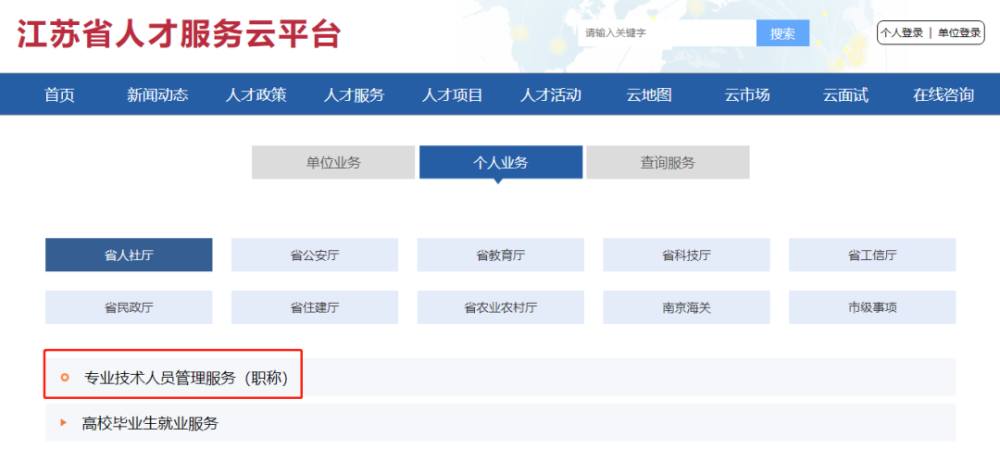1000x449 pixels.
Task: Expand 专业技术人员管理服务（职称） section
Action: [501, 378]
